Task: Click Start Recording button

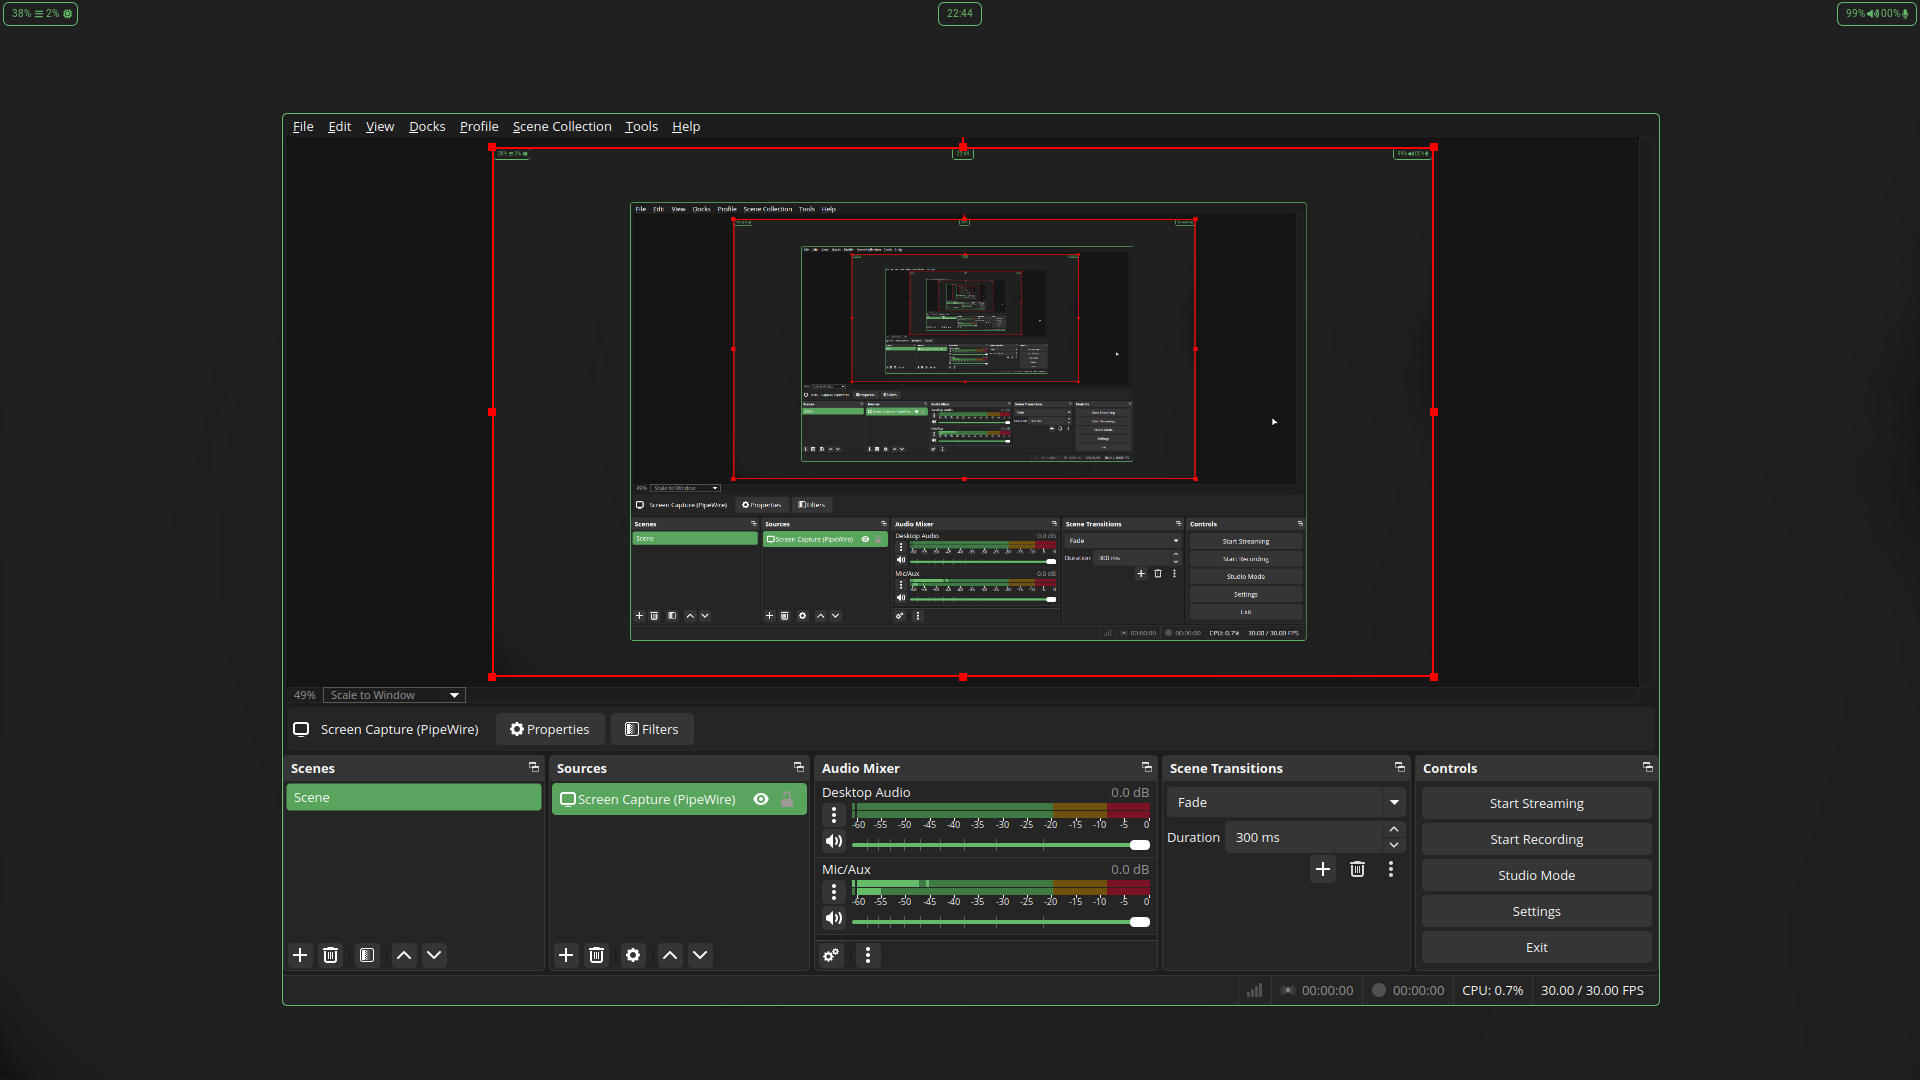Action: [1536, 839]
